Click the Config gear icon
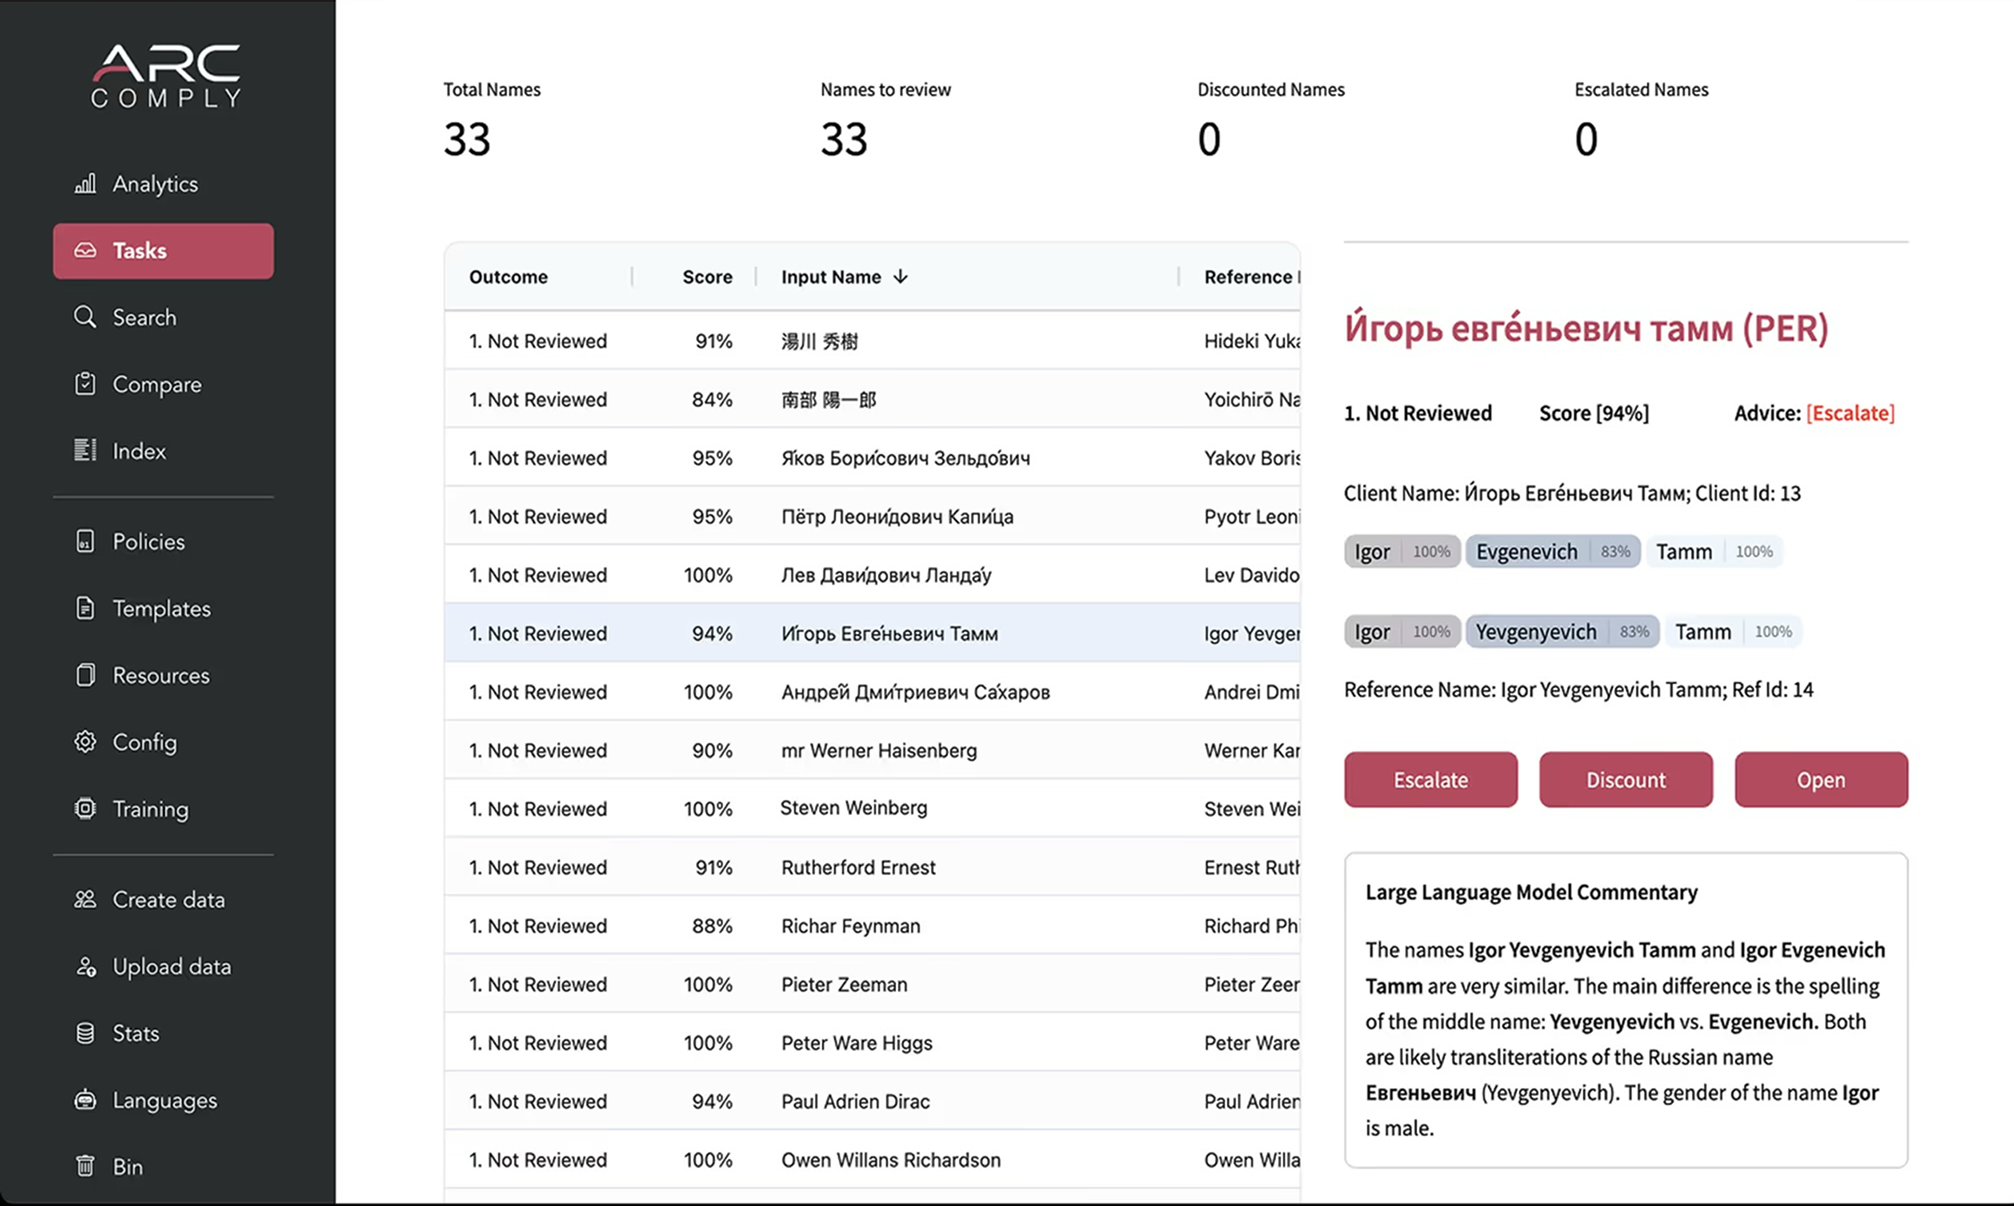Screen dimensions: 2014x1206 pos(85,742)
